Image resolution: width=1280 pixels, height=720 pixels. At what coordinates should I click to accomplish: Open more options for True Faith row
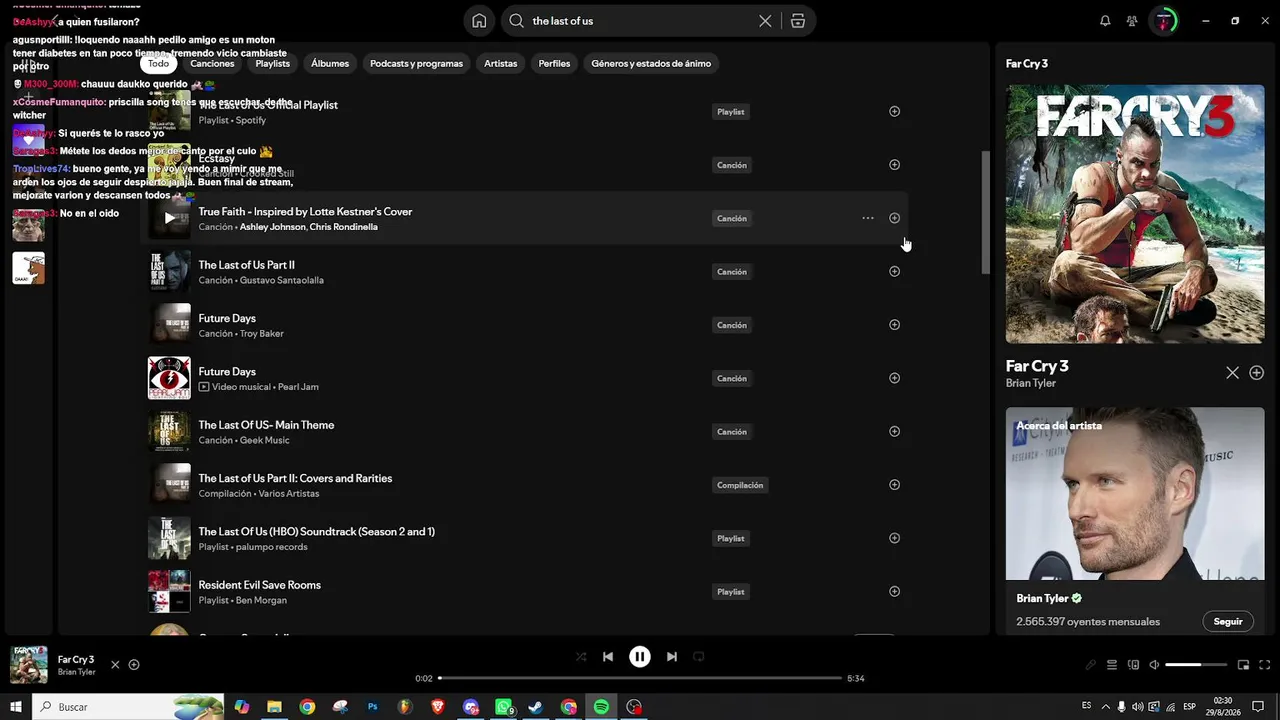click(868, 218)
